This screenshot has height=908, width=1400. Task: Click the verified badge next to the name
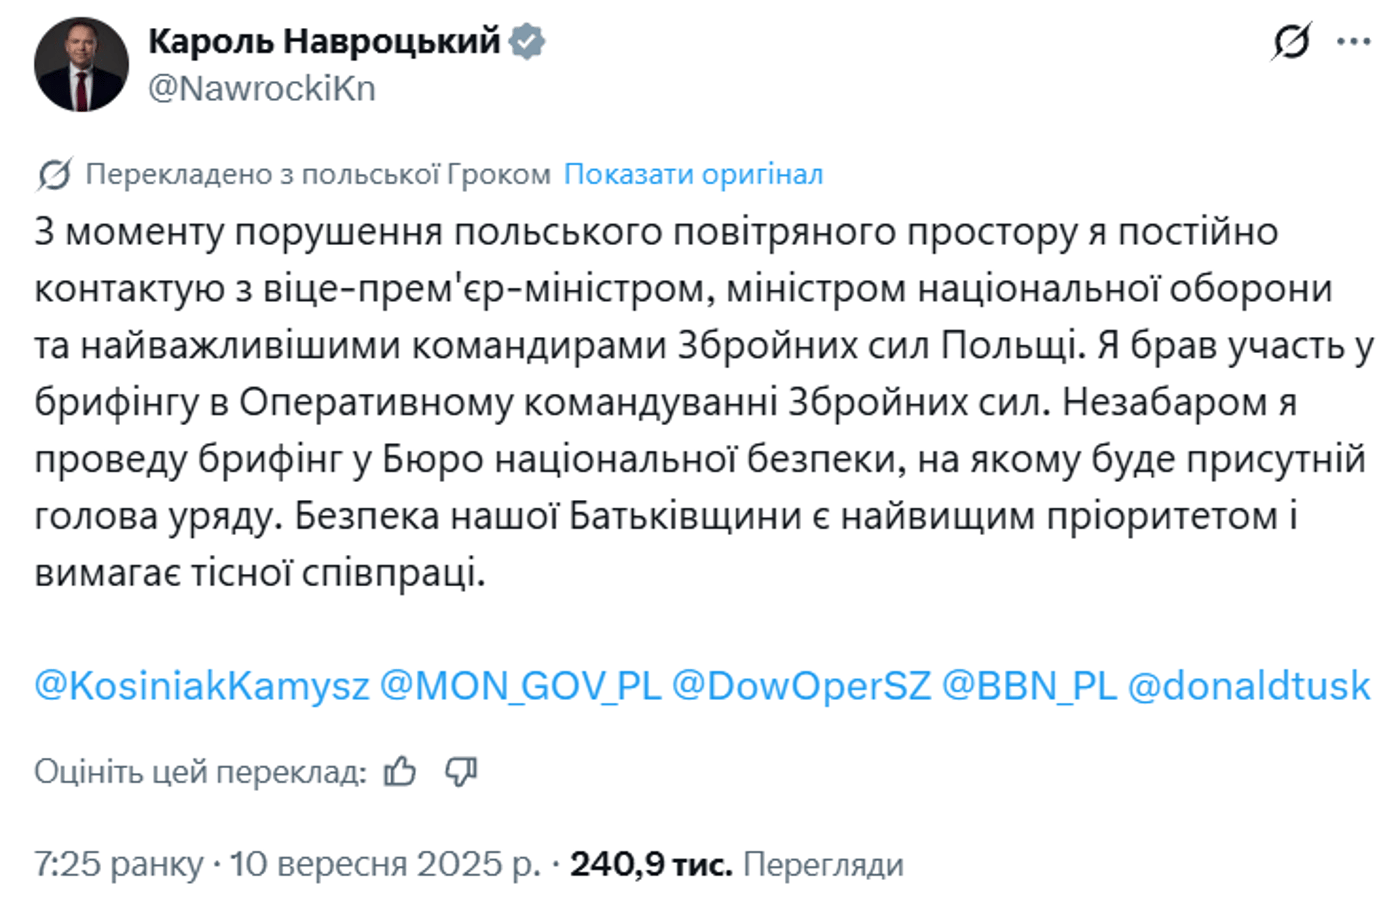[527, 43]
